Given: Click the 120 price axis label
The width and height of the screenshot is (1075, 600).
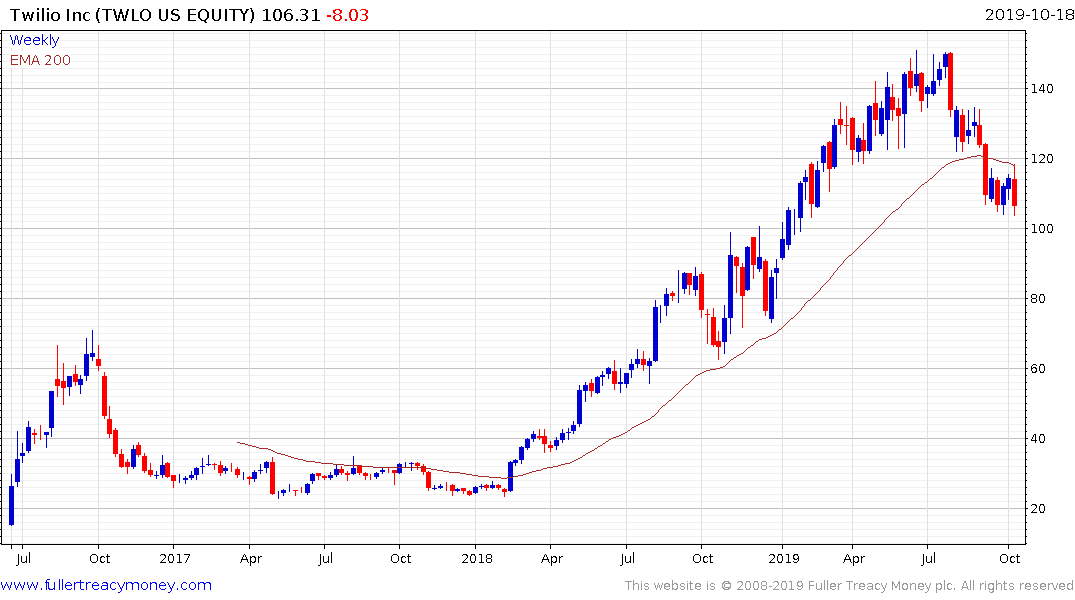Looking at the screenshot, I should (x=1042, y=158).
